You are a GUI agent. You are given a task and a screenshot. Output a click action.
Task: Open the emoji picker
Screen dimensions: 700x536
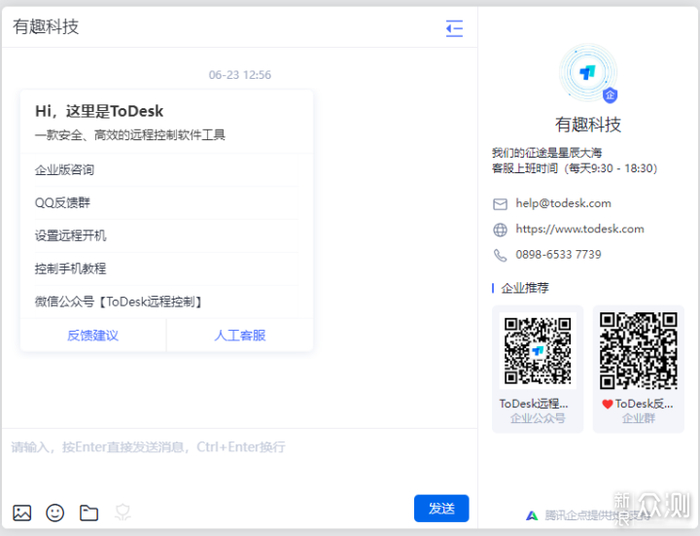[x=55, y=513]
